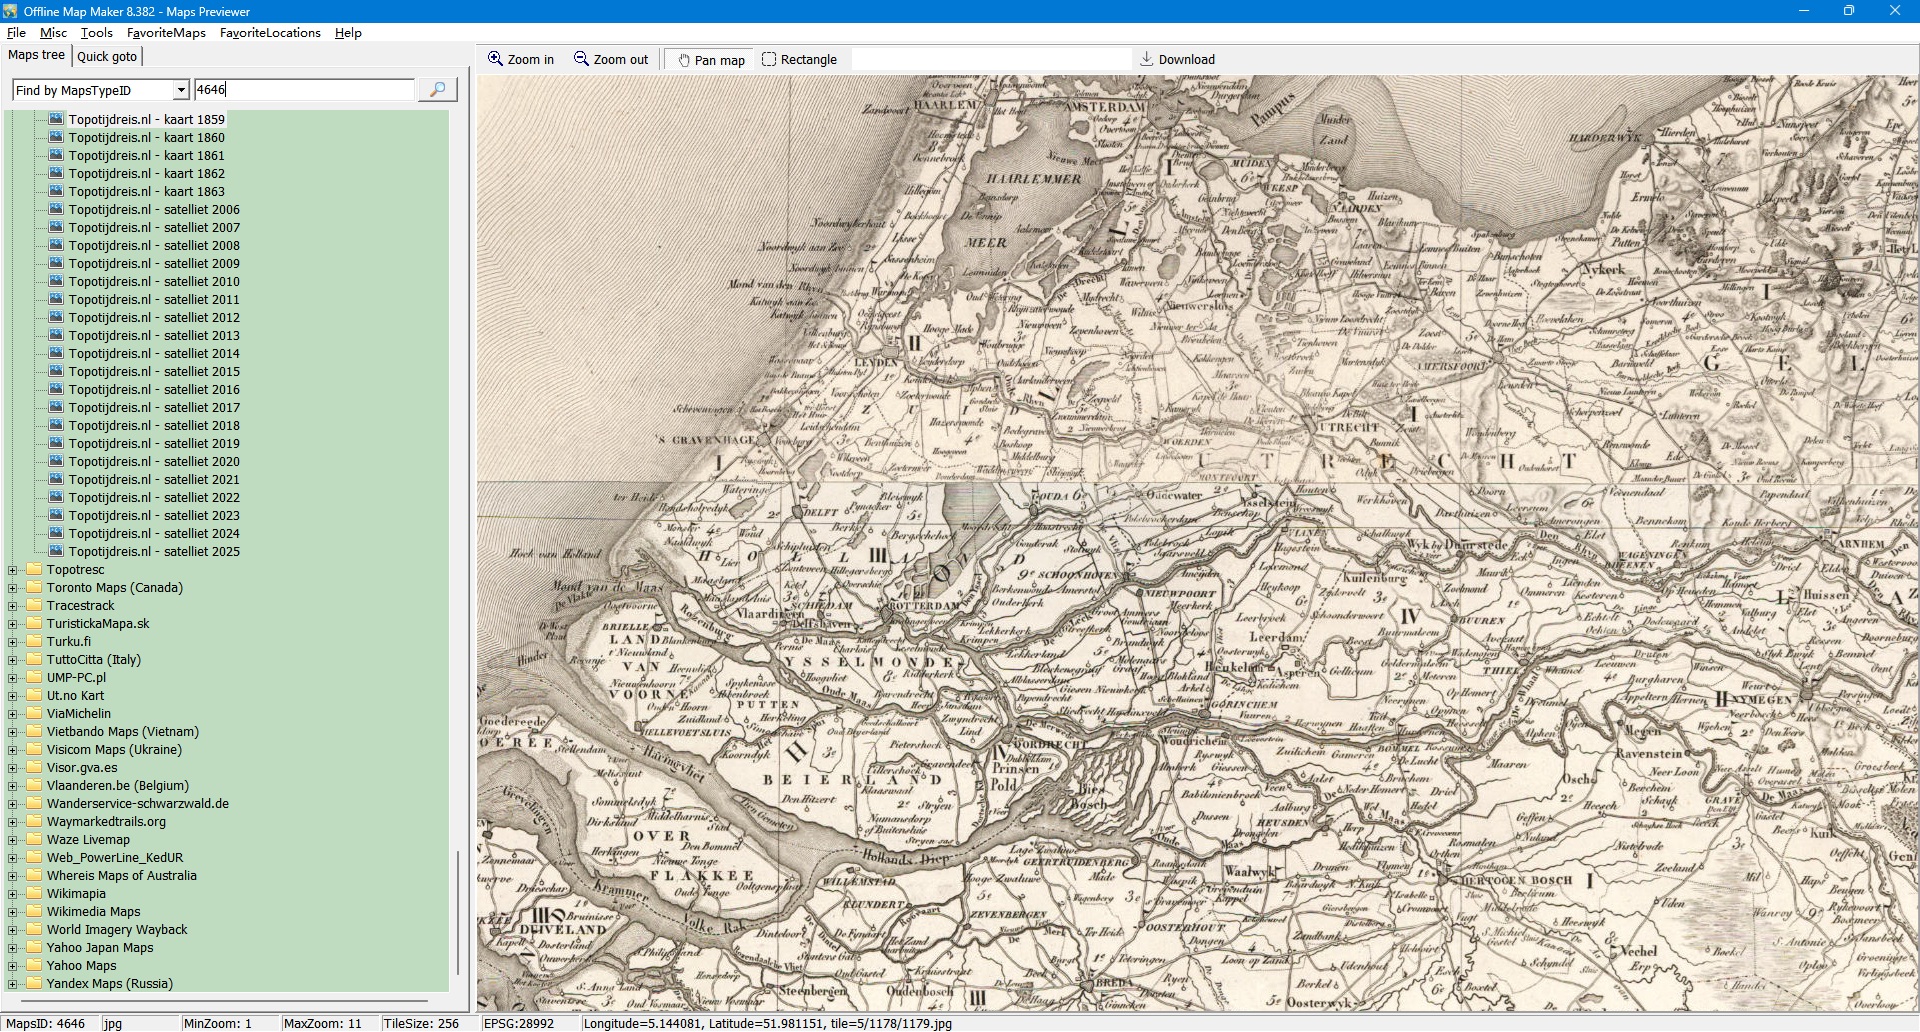Select Topotijdreis.nl kaart 1859 map icon
Screen dimensions: 1920x1032
point(56,120)
